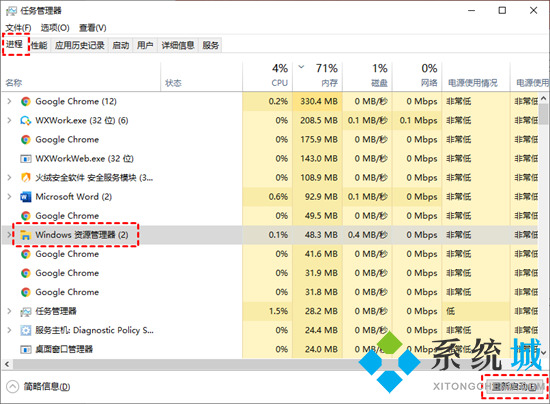The height and width of the screenshot is (404, 550).
Task: Click the Windows 资源管理器 folder icon
Action: (25, 235)
